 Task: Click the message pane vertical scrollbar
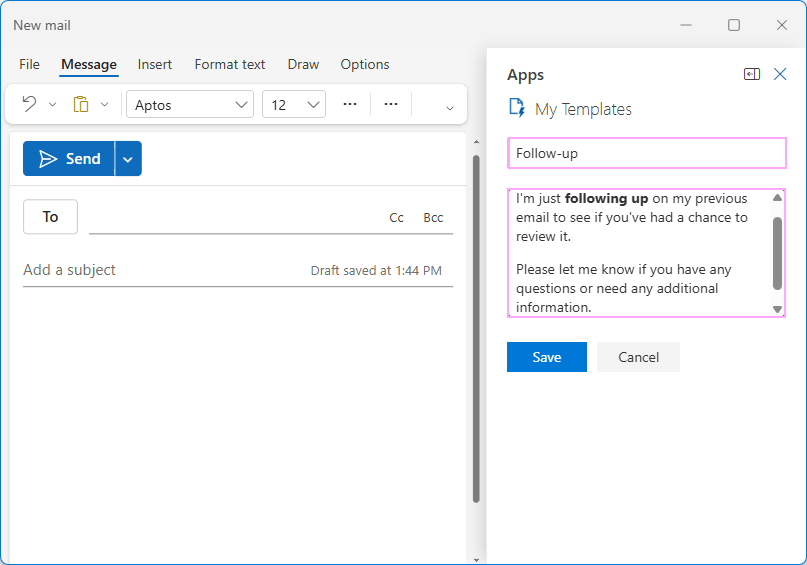coord(476,329)
